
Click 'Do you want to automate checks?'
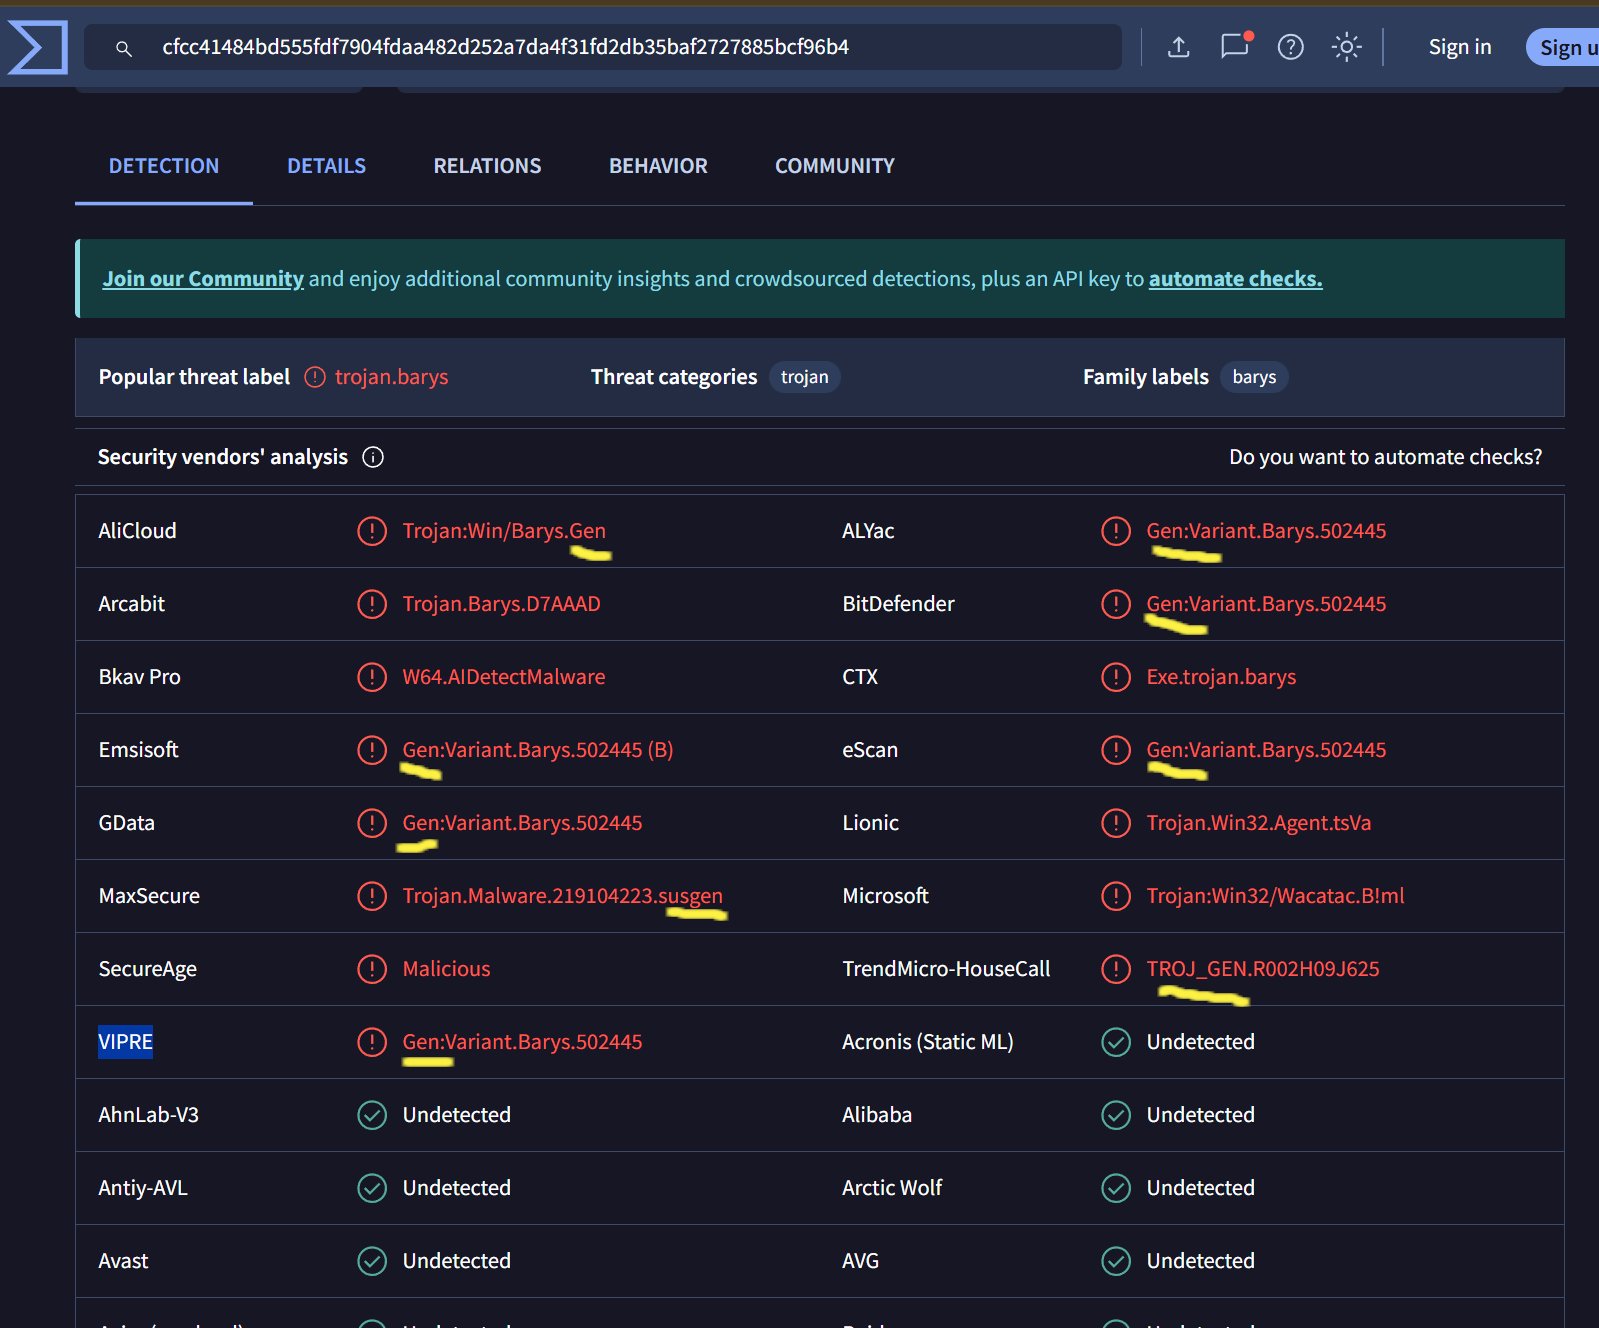click(1385, 457)
